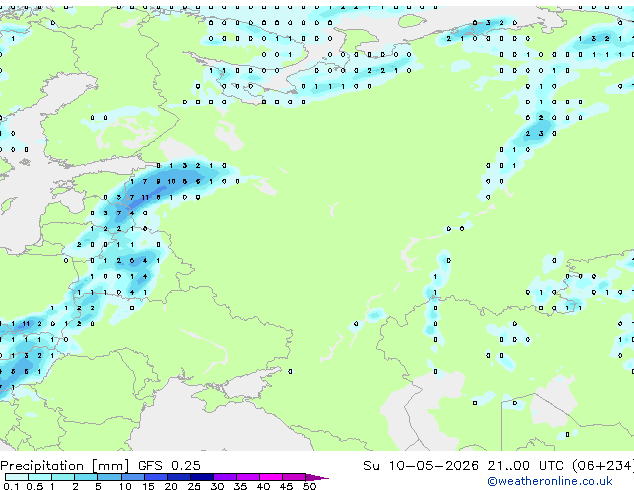This screenshot has height=490, width=634.
Task: Open the weatheronline.co.uk copyright link
Action: tap(550, 481)
